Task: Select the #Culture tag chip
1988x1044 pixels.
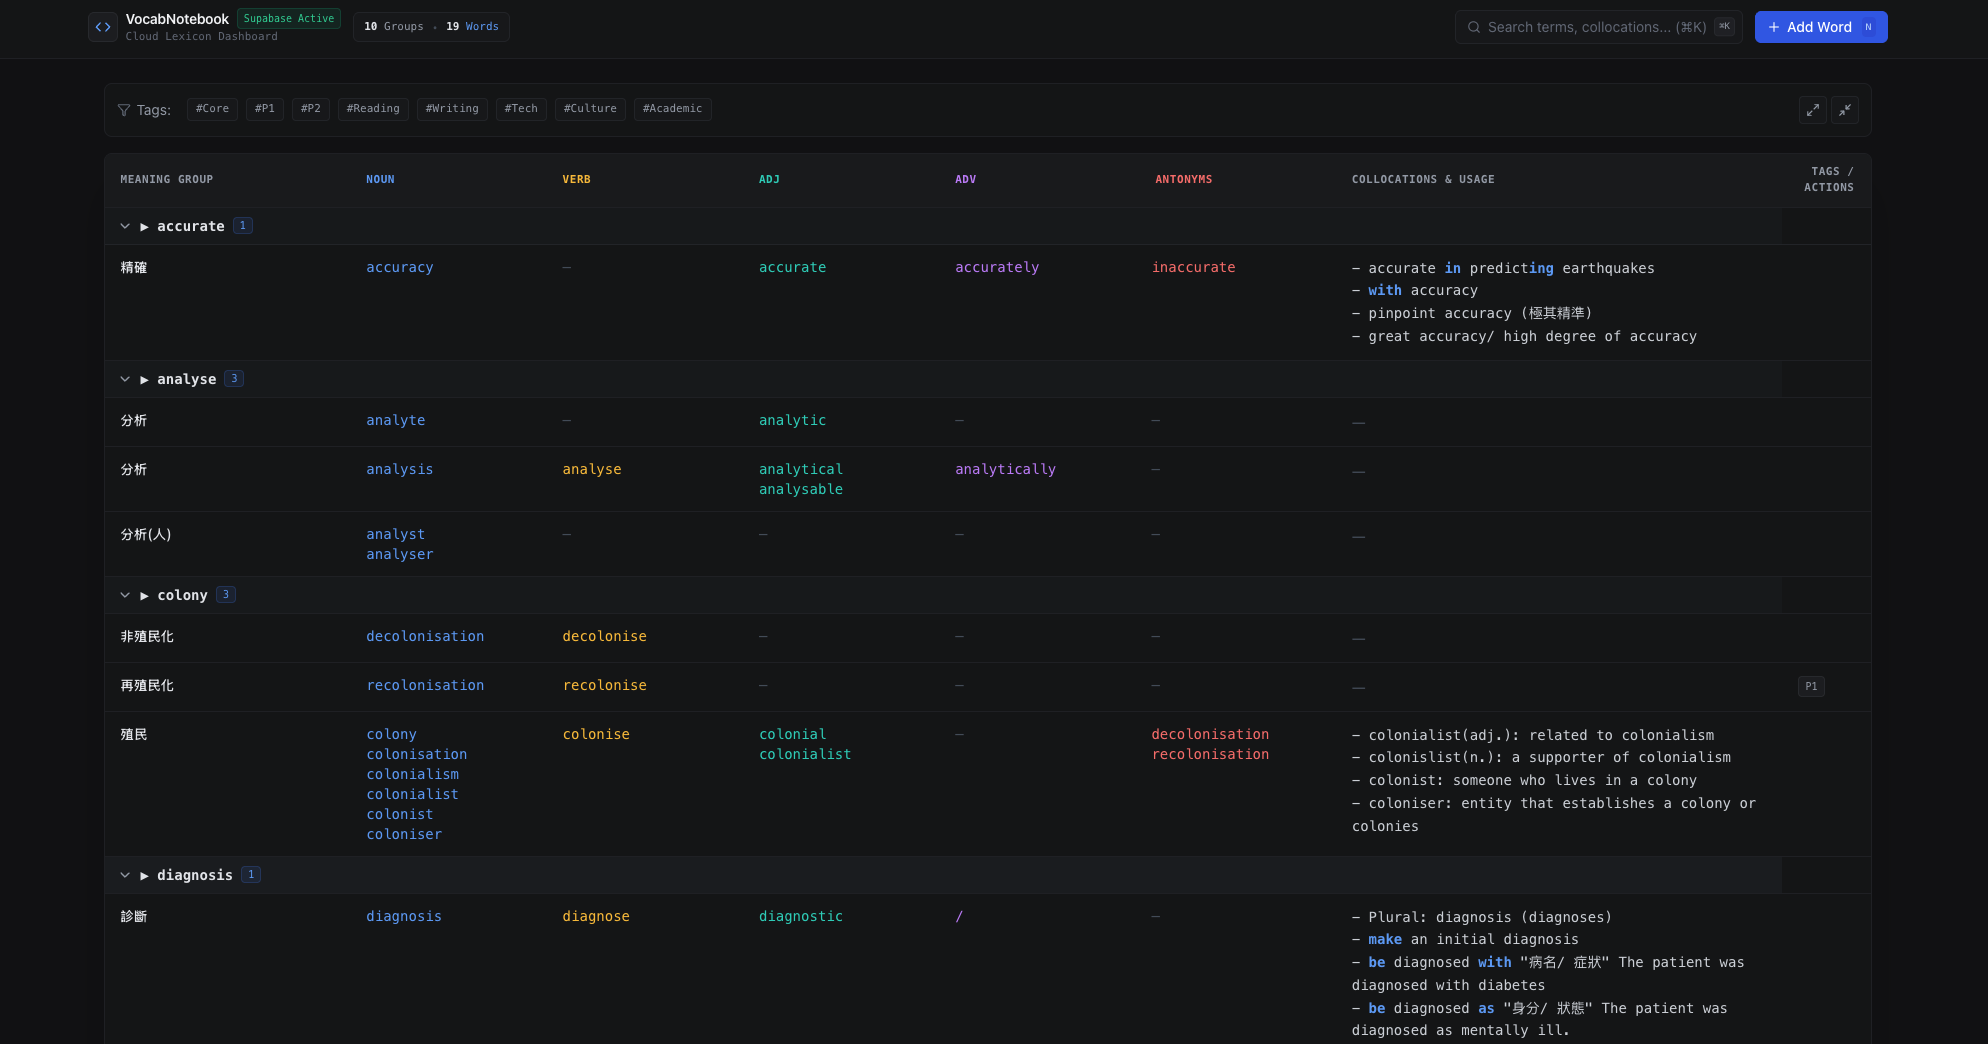Action: click(590, 109)
